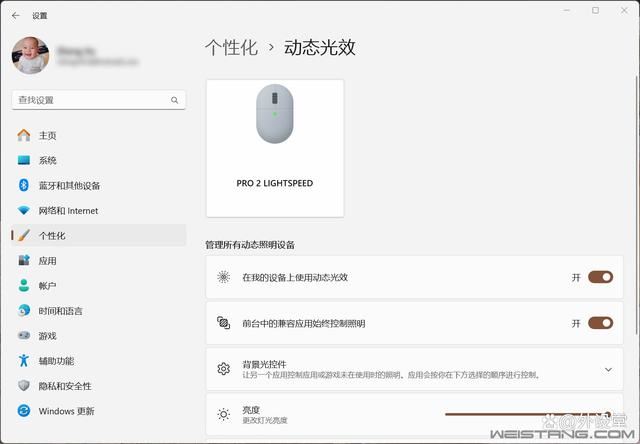Open 辅助功能 settings

click(99, 361)
